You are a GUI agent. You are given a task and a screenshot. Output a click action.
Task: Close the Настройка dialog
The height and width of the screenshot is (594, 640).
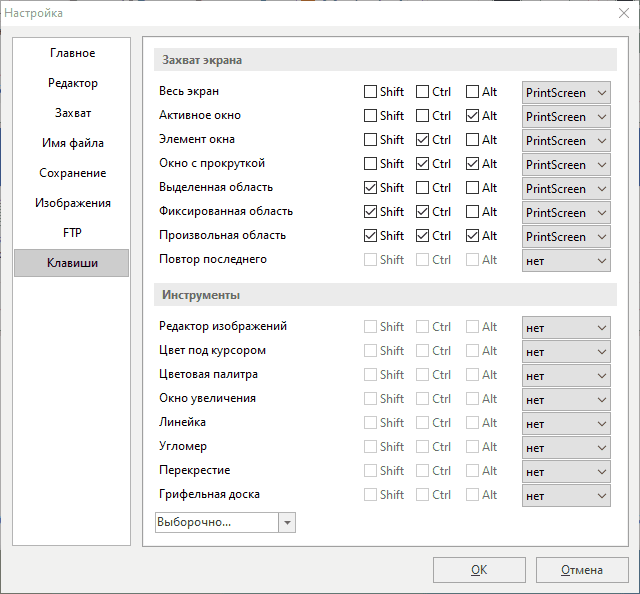click(x=624, y=13)
